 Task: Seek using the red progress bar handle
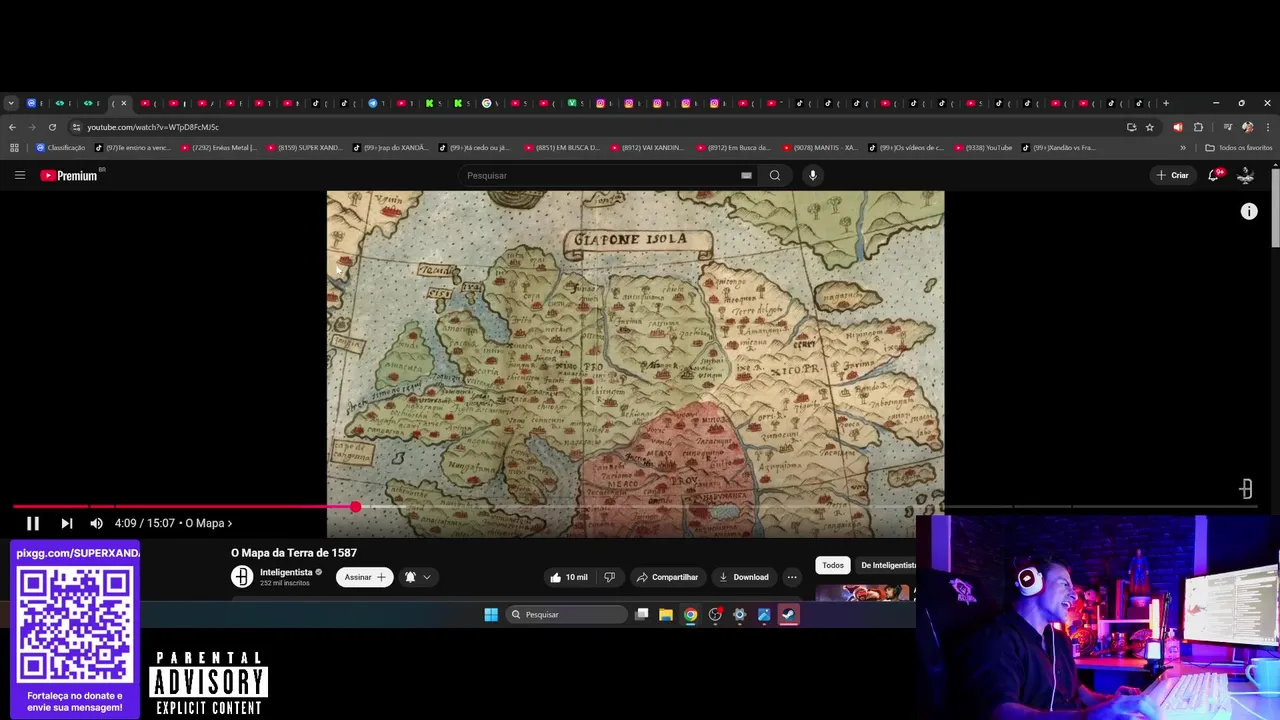tap(356, 507)
